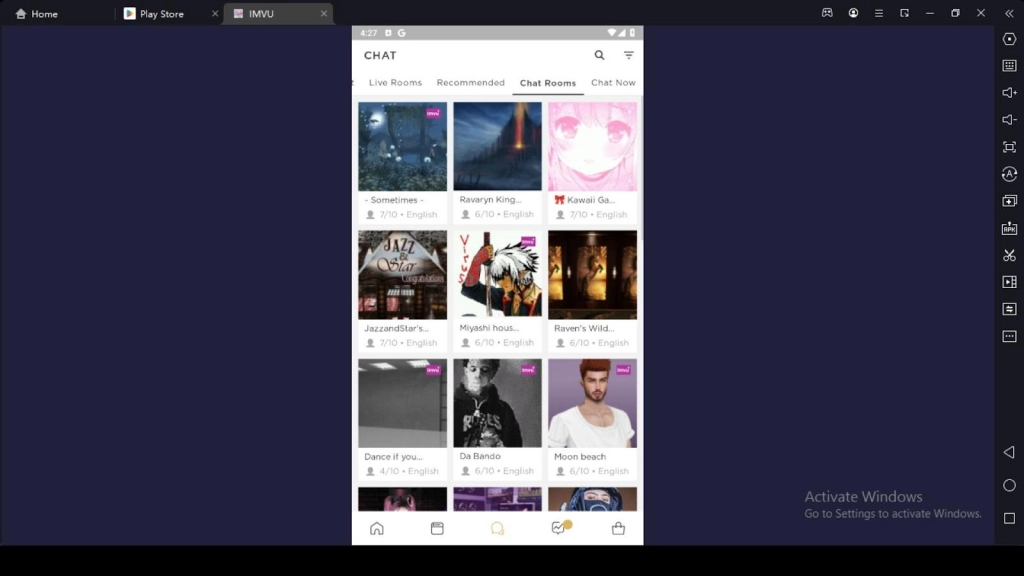The height and width of the screenshot is (576, 1024).
Task: Toggle fullscreen from the emulator sidebar
Action: coord(1009,147)
